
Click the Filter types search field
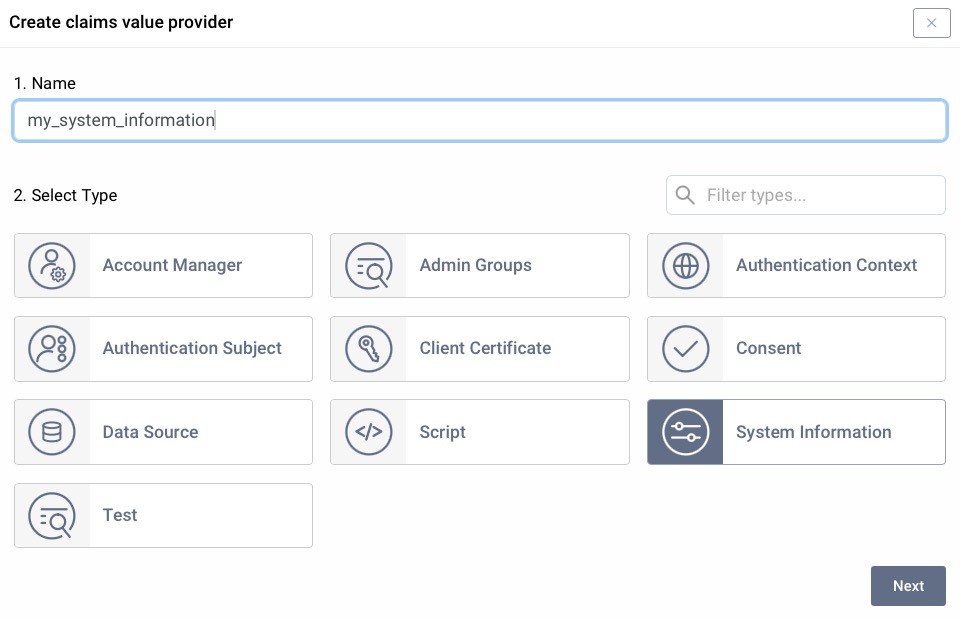pyautogui.click(x=820, y=195)
